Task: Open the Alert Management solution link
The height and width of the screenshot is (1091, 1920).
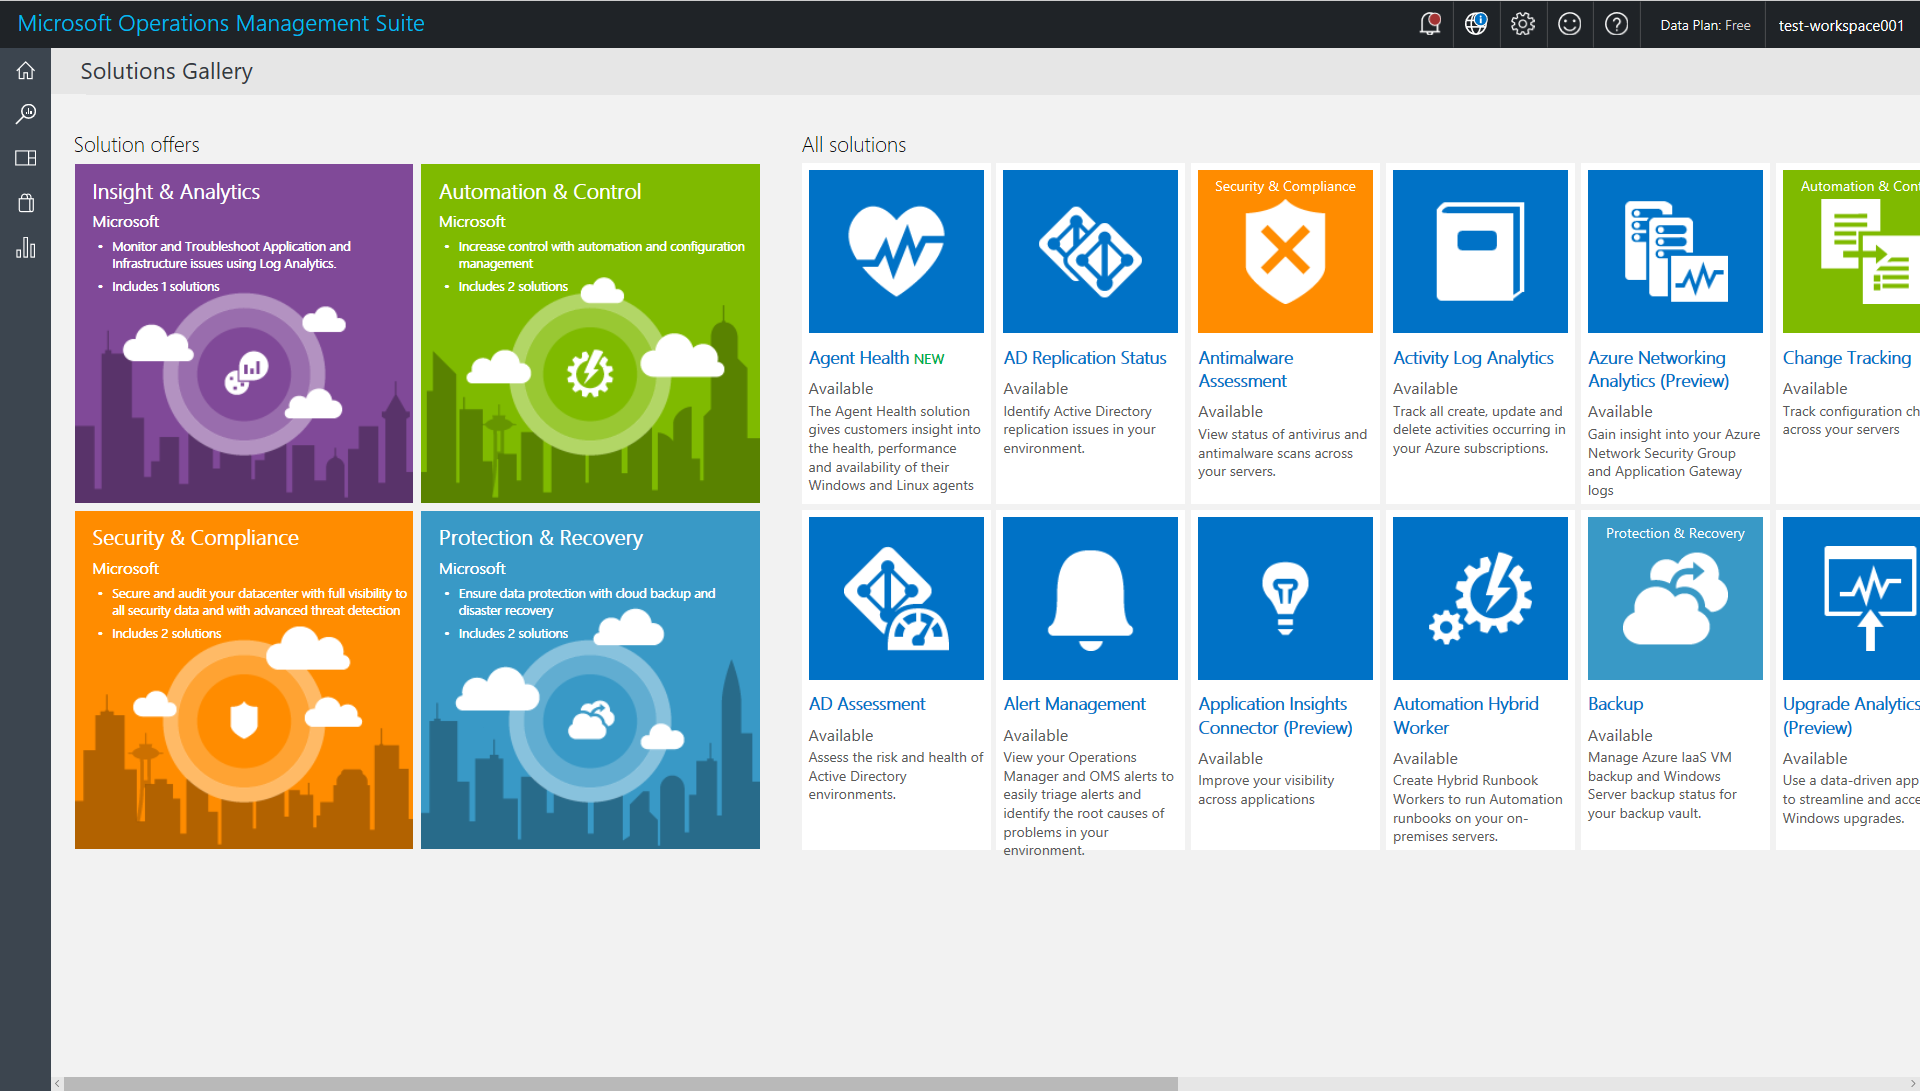Action: (1074, 704)
